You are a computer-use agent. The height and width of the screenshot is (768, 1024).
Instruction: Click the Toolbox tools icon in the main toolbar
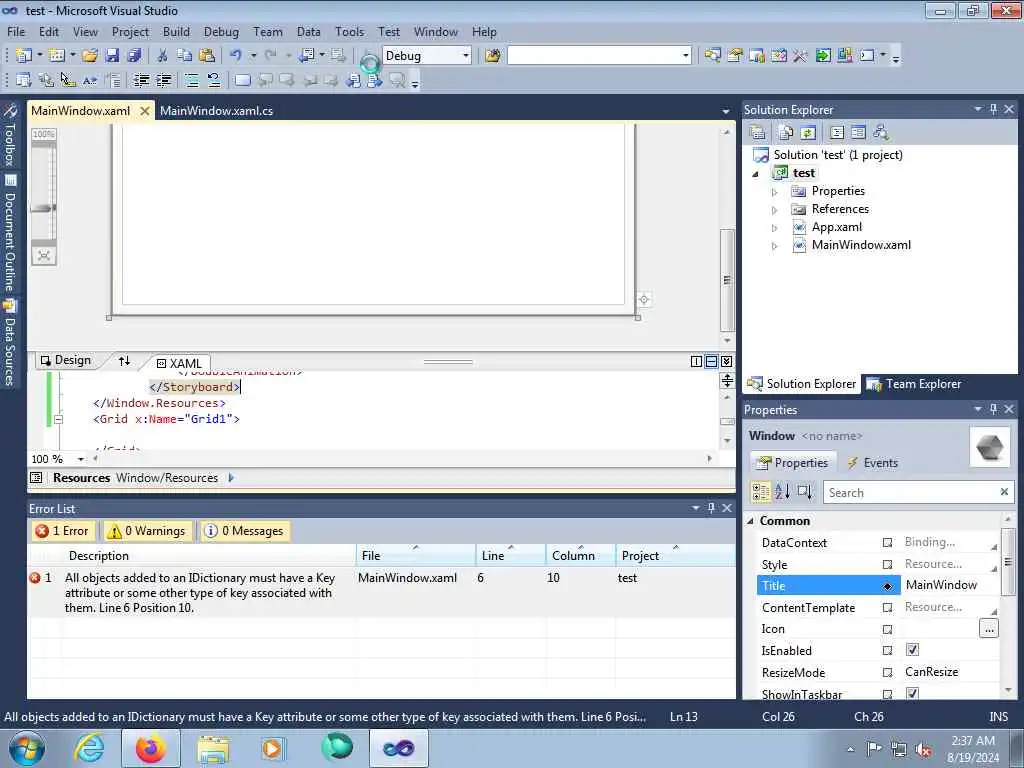click(801, 56)
